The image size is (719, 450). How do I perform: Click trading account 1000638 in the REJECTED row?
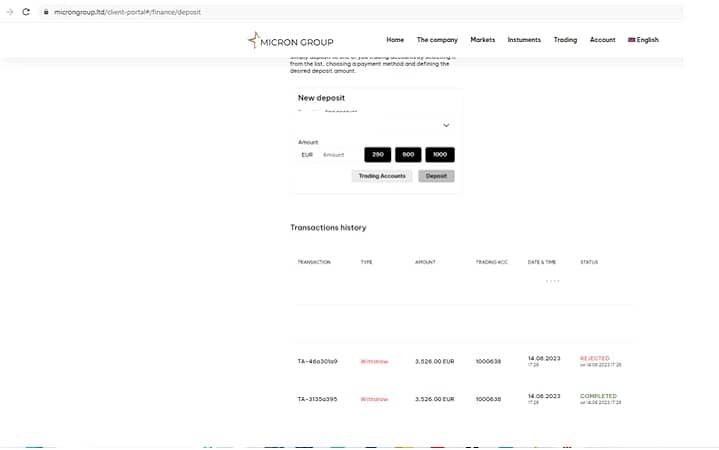488,361
